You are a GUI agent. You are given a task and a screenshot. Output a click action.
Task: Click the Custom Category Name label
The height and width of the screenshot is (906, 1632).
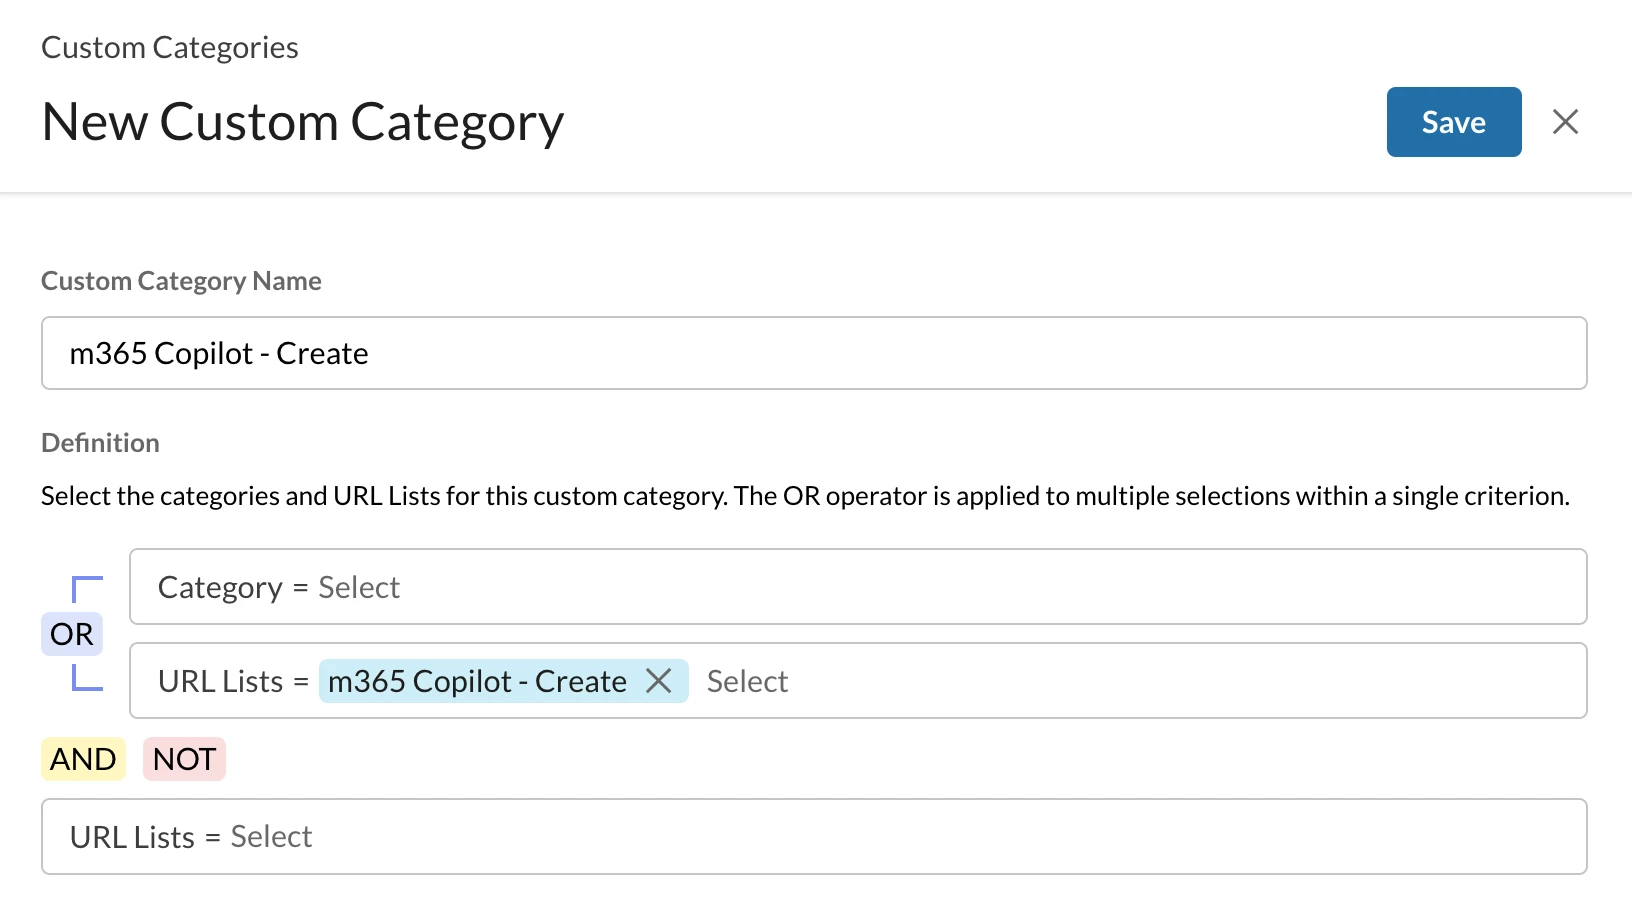tap(181, 281)
